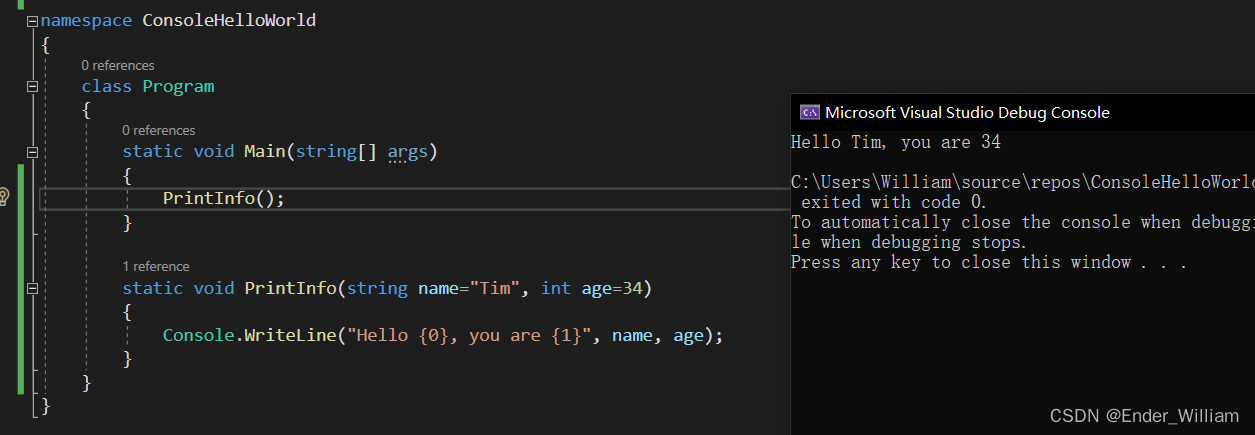Focus the Microsoft Visual Studio Debug Console title bar

pyautogui.click(x=967, y=113)
